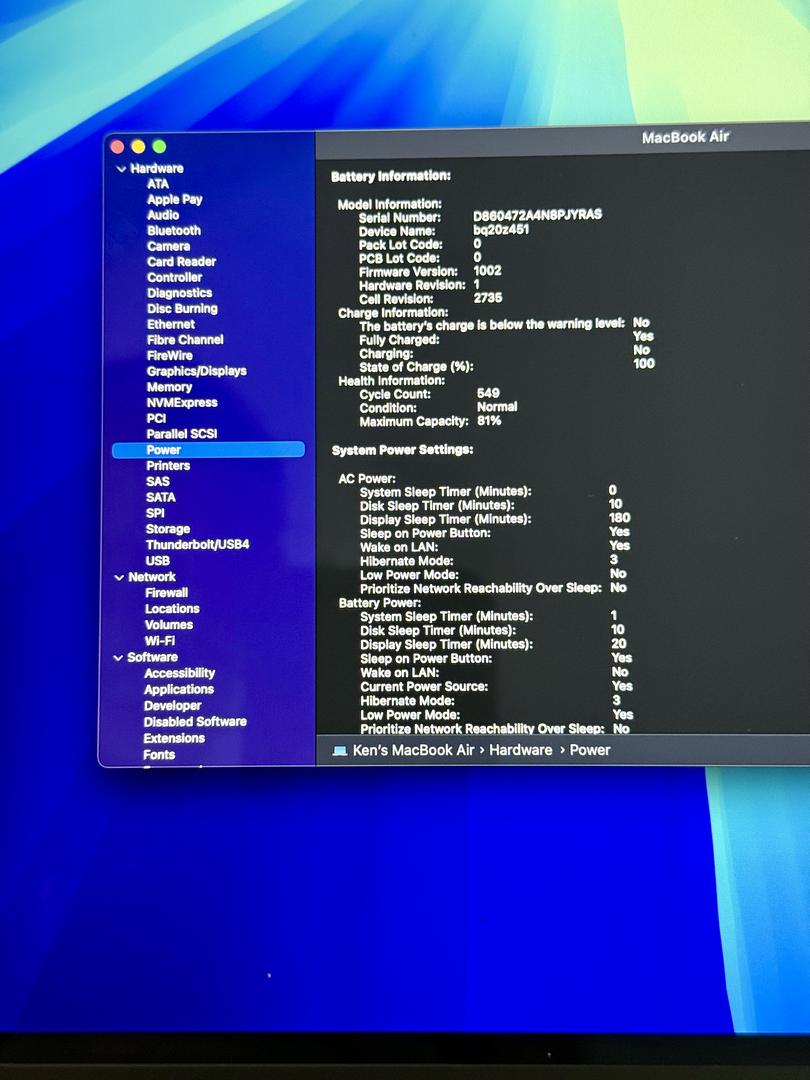810x1080 pixels.
Task: Select the highlighted Power sidebar item
Action: pos(208,450)
